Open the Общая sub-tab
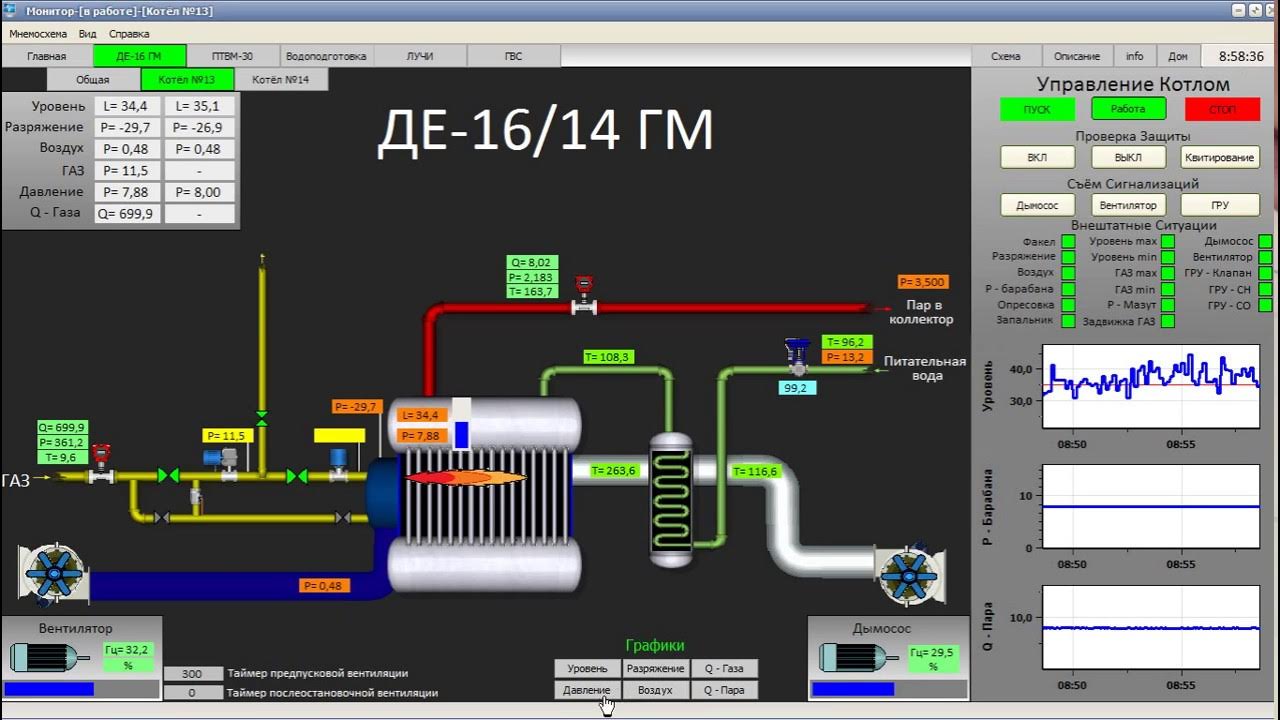This screenshot has width=1280, height=720. (93, 79)
